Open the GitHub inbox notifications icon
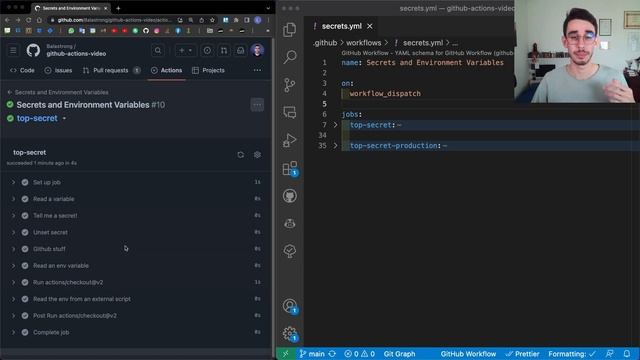Image resolution: width=640 pixels, height=360 pixels. (x=240, y=51)
